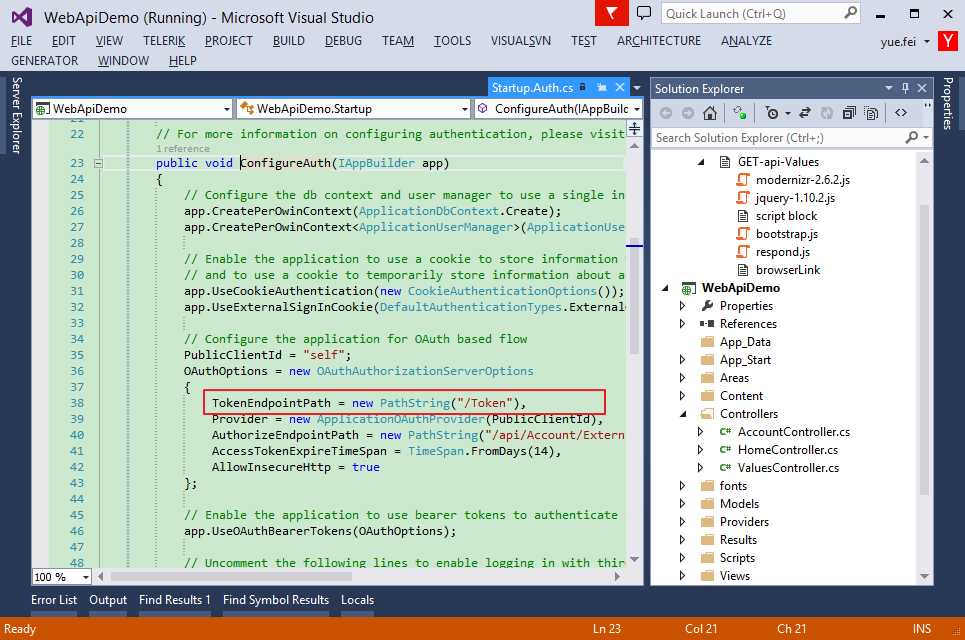Switch to the Output tab

coord(108,600)
